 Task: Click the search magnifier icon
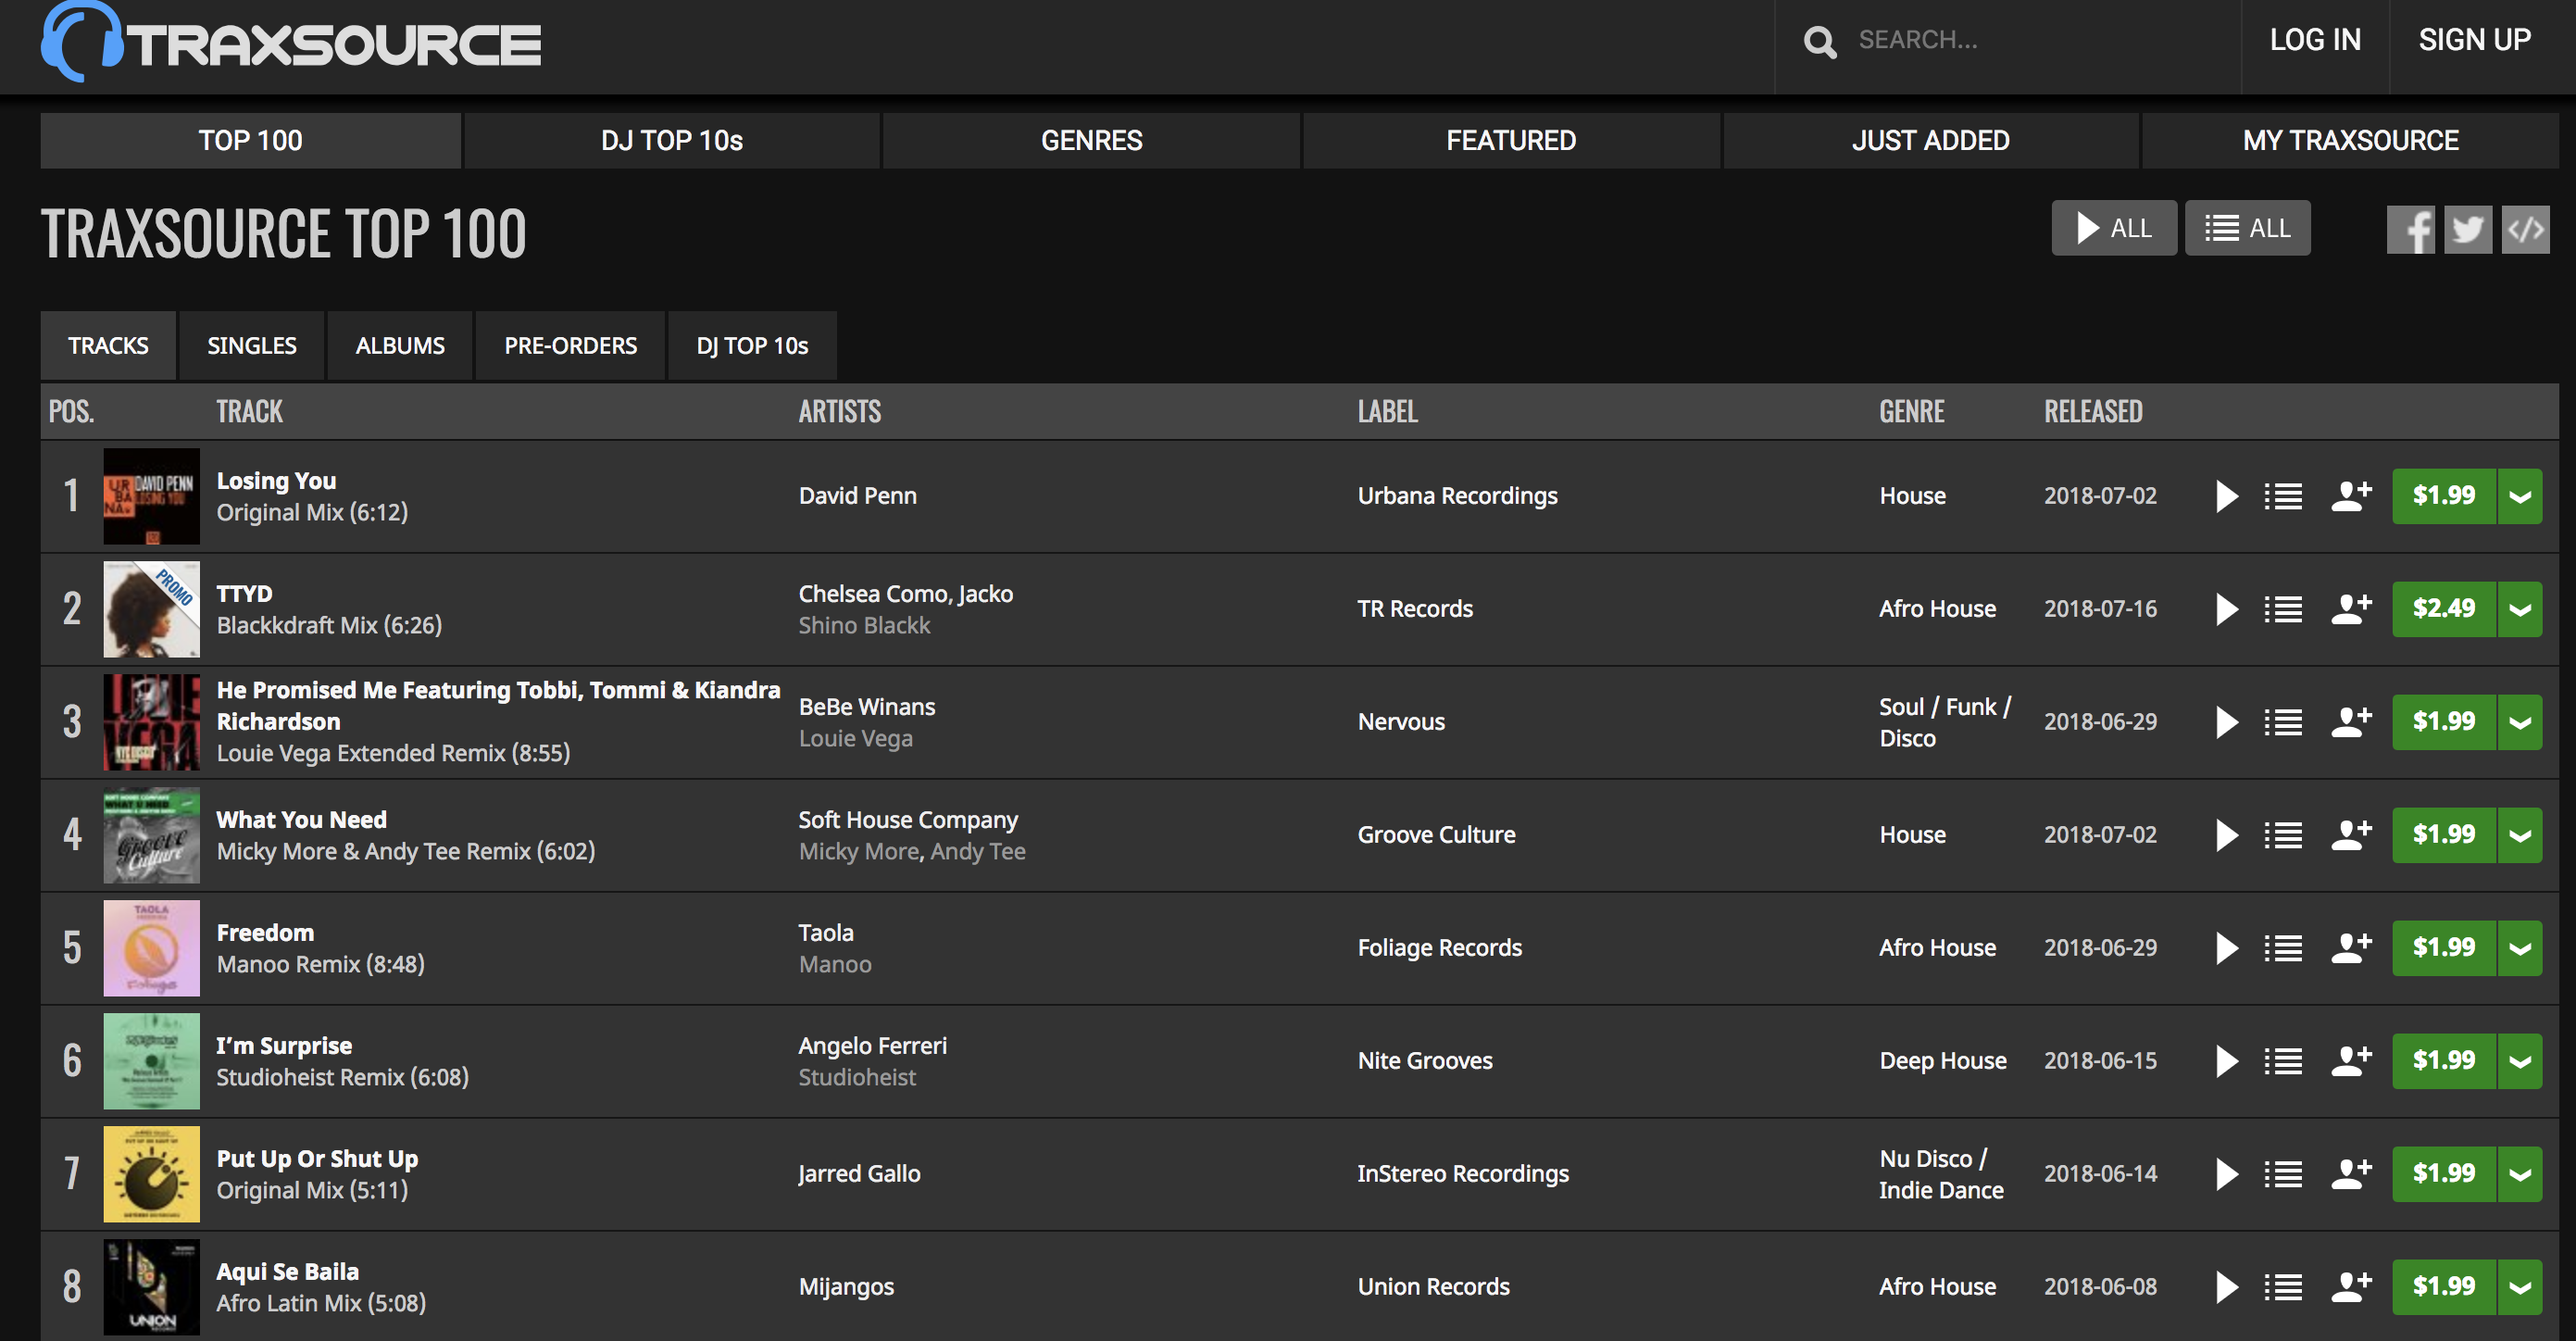1819,42
